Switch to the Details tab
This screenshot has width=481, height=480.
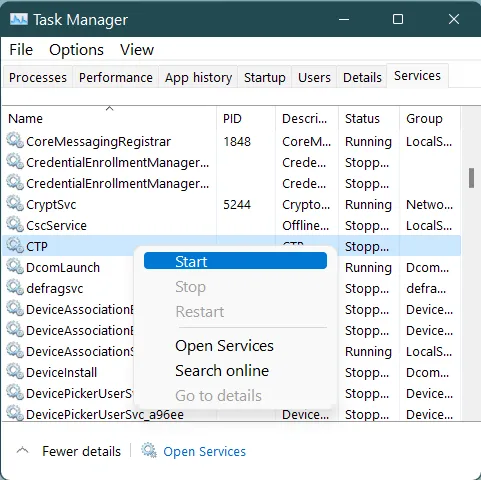[x=362, y=77]
